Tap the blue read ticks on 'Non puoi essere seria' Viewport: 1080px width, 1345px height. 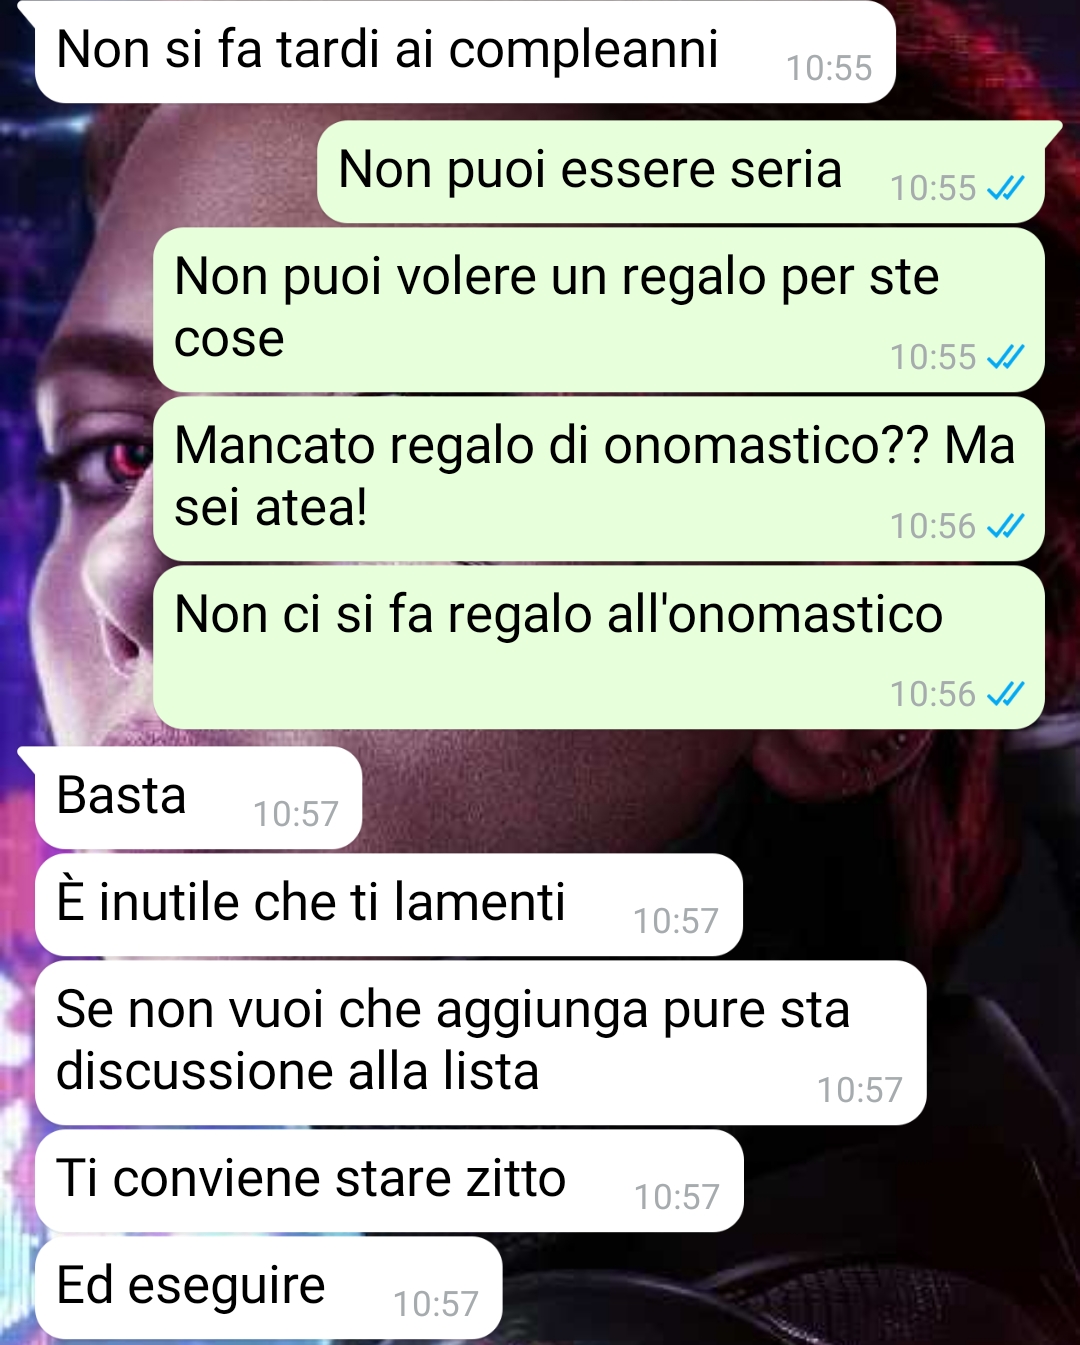(1005, 188)
